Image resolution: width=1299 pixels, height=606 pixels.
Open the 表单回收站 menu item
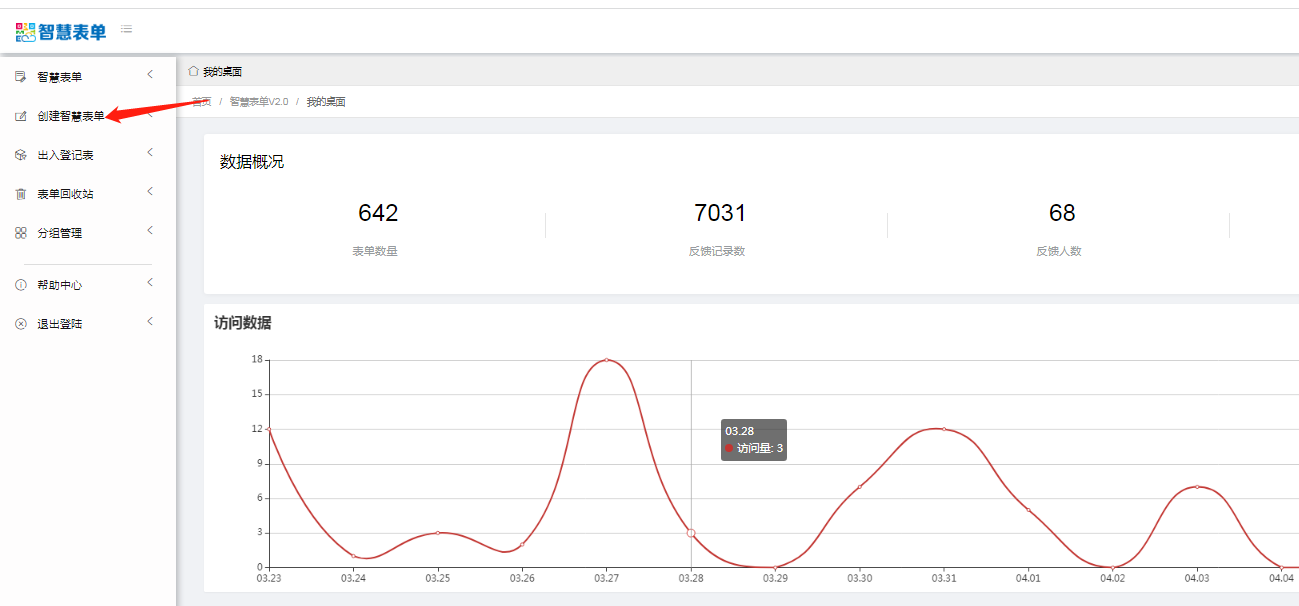click(65, 194)
